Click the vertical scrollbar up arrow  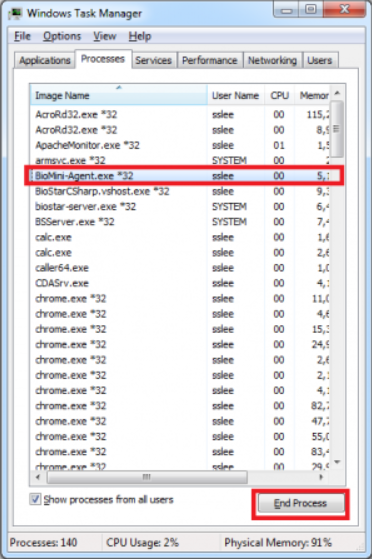coord(337,93)
